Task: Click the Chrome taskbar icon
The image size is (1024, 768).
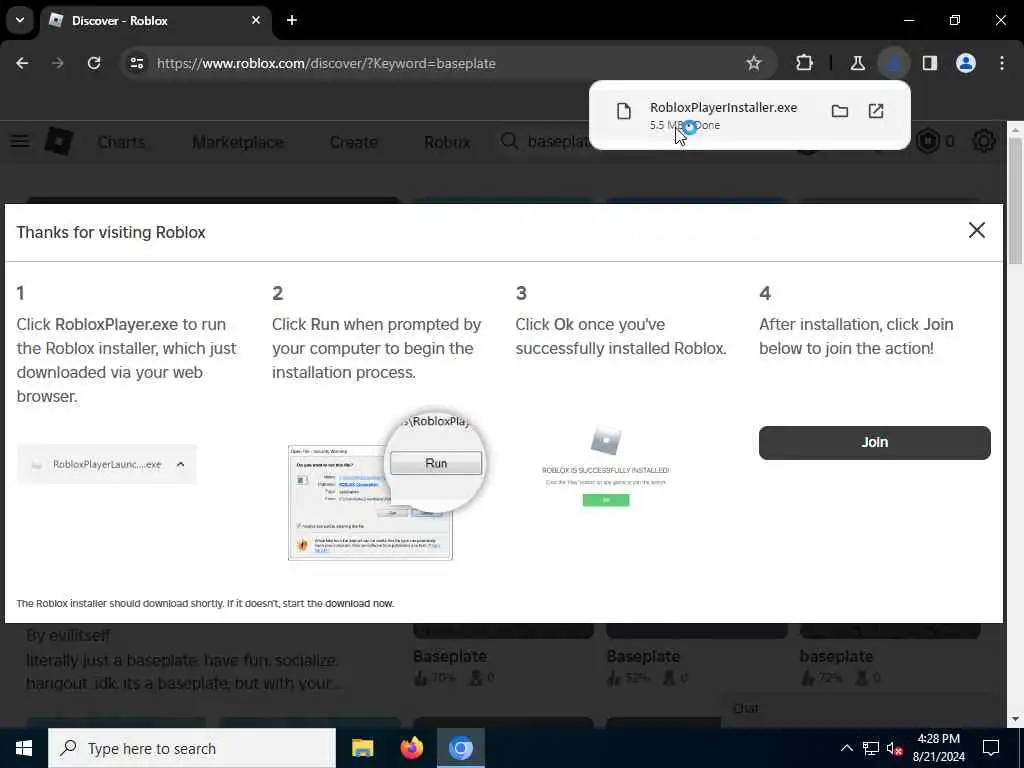Action: click(461, 748)
